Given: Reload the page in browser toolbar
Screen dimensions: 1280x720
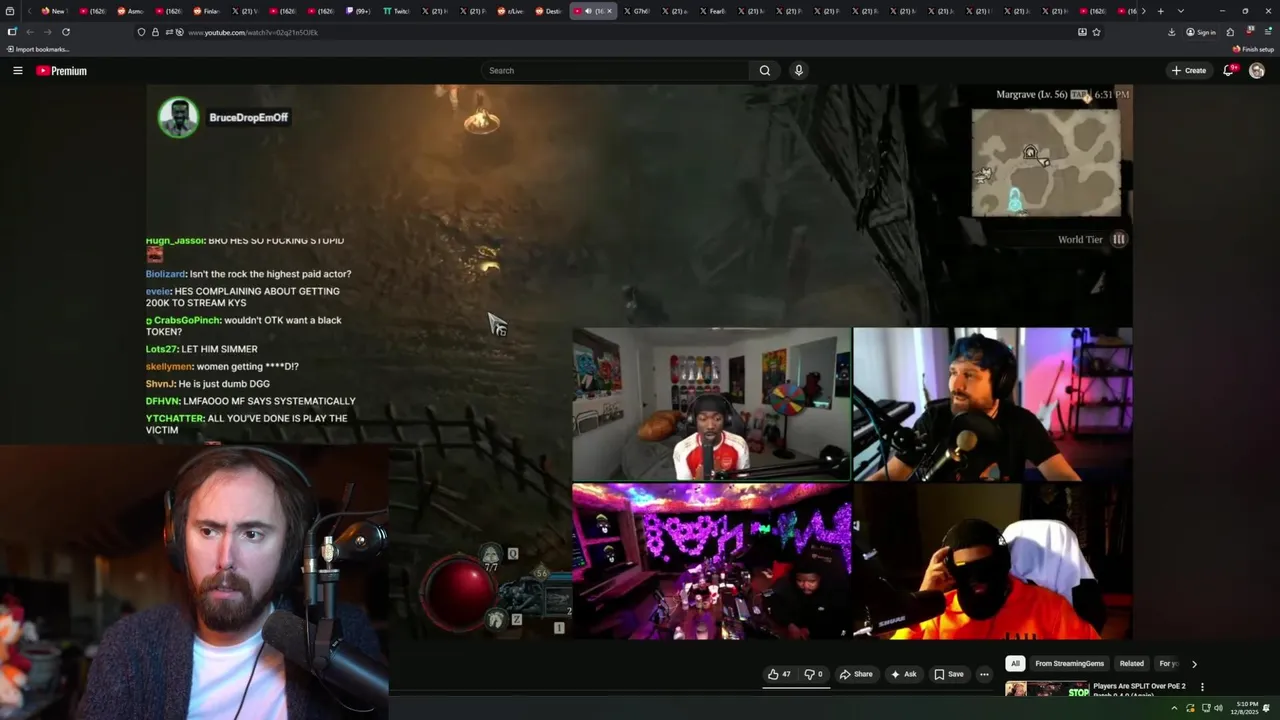Looking at the screenshot, I should (x=66, y=32).
